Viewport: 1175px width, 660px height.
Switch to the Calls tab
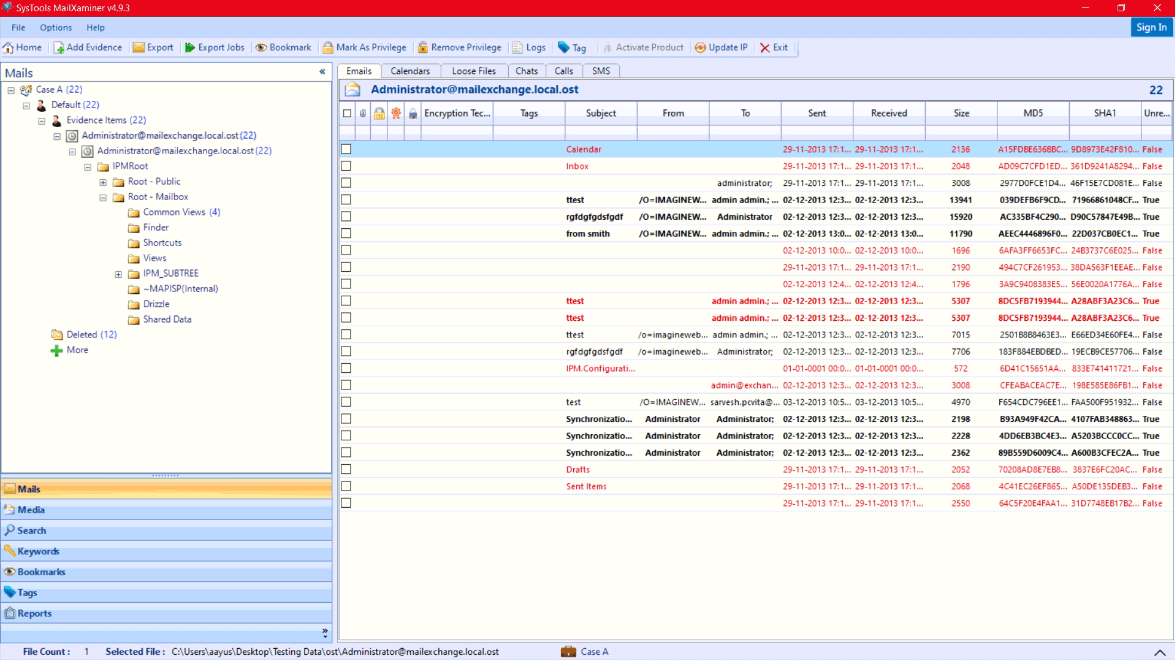coord(564,71)
